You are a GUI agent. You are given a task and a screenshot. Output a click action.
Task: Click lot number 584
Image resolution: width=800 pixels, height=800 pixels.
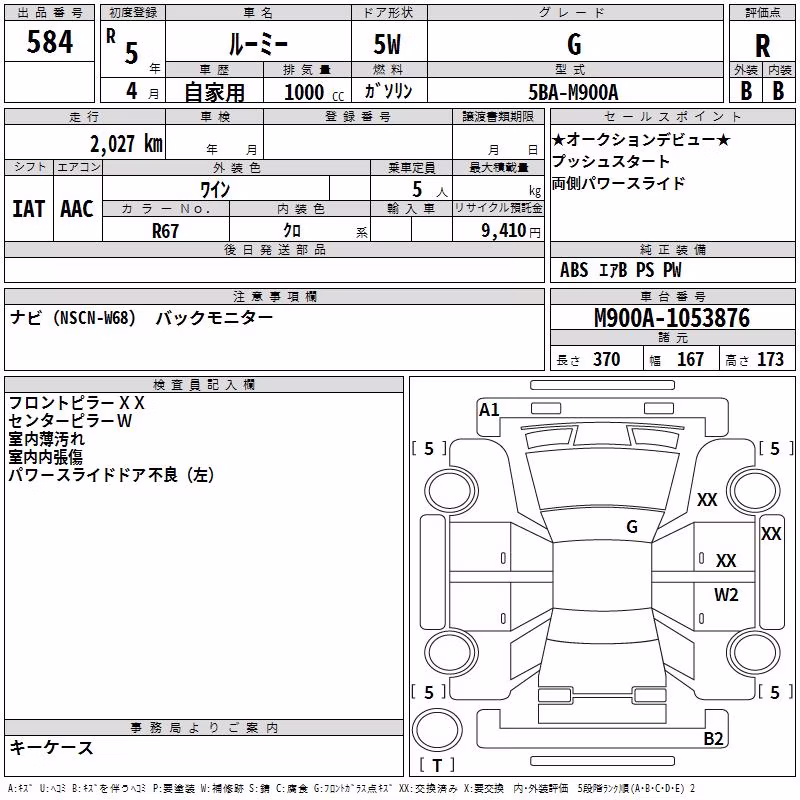pos(49,42)
